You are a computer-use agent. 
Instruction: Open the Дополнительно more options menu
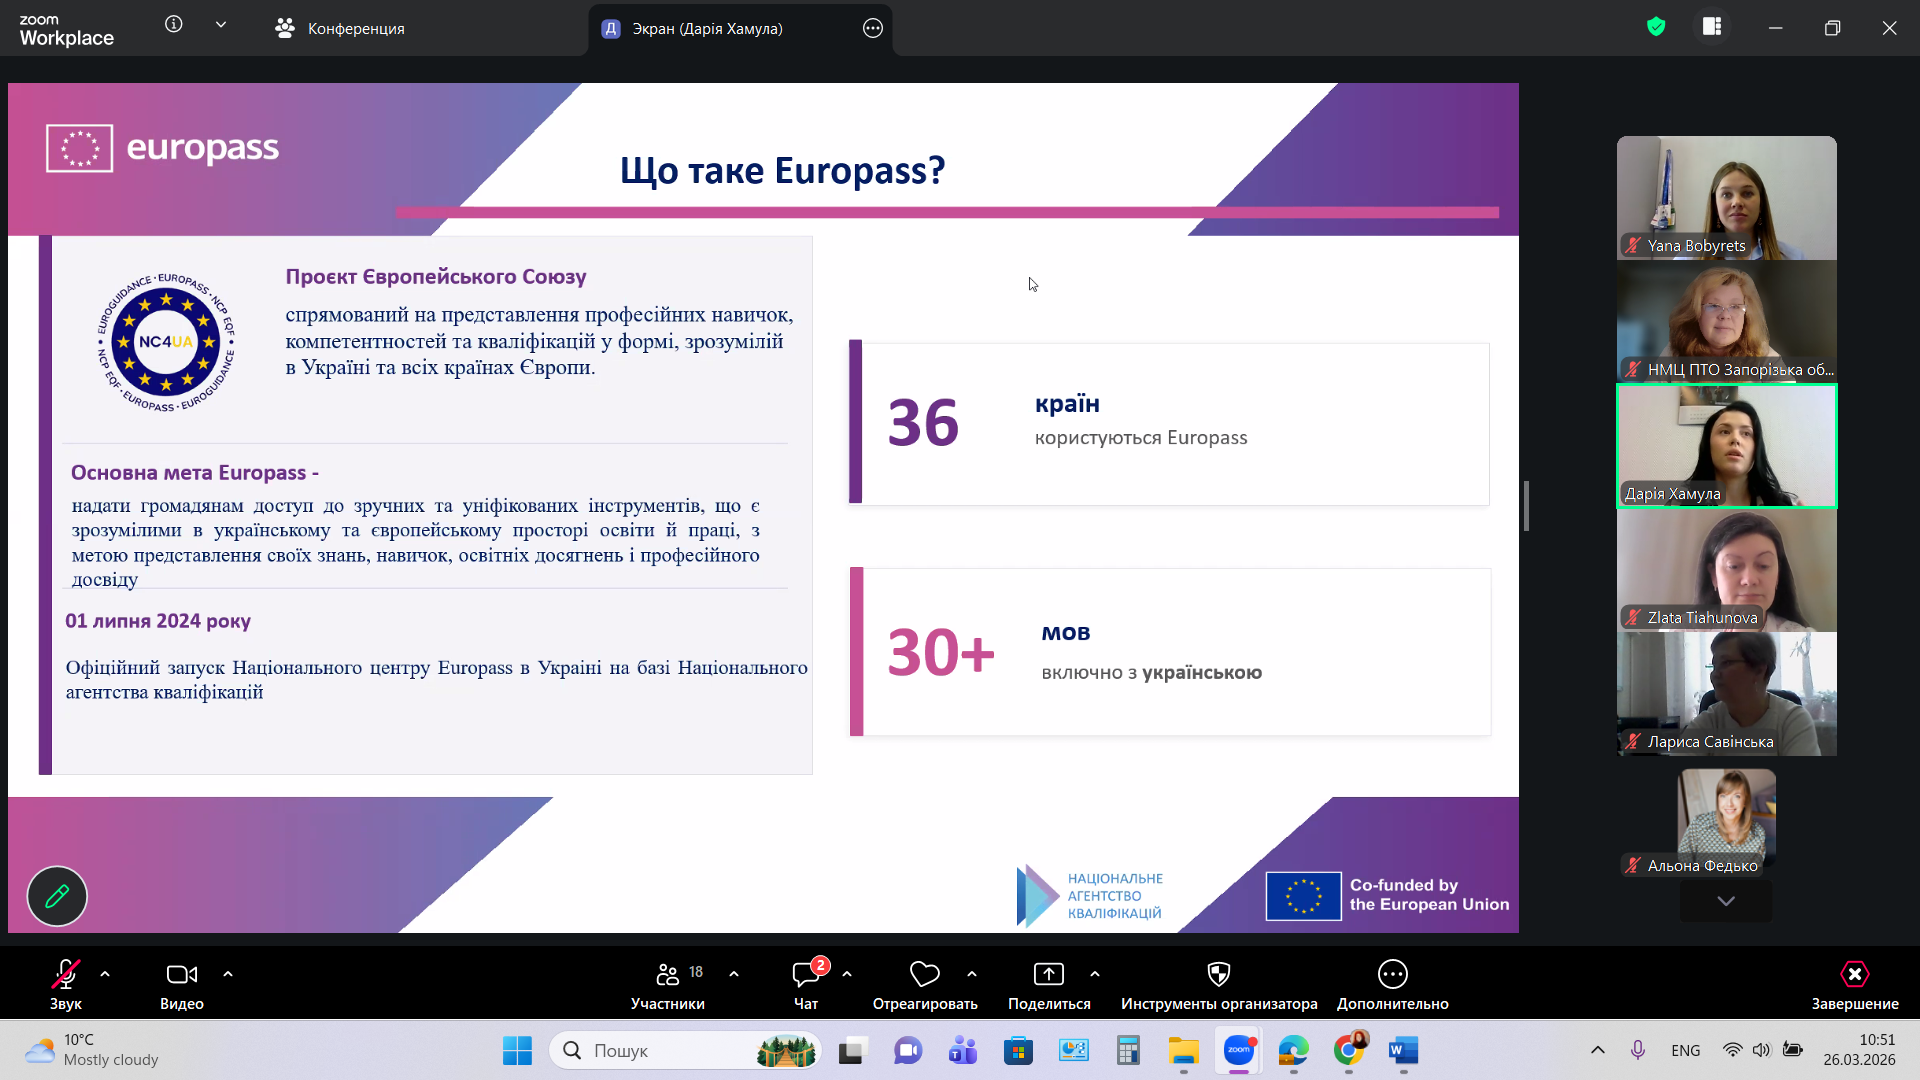1393,984
